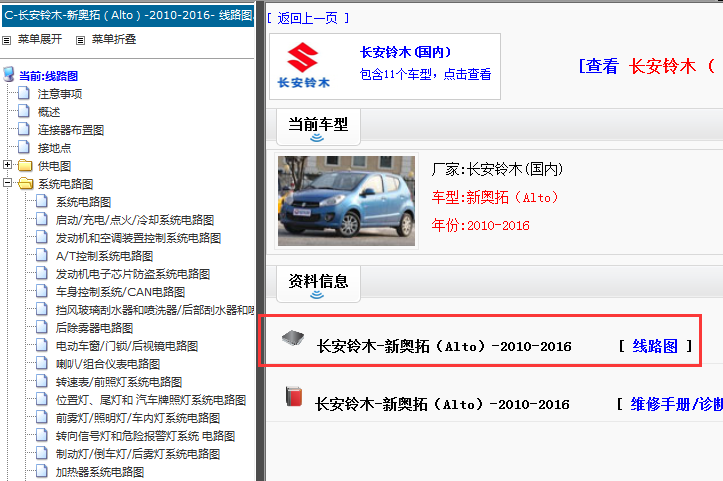Click the page icon beside 注意事项
Image resolution: width=723 pixels, height=481 pixels.
pyautogui.click(x=24, y=94)
